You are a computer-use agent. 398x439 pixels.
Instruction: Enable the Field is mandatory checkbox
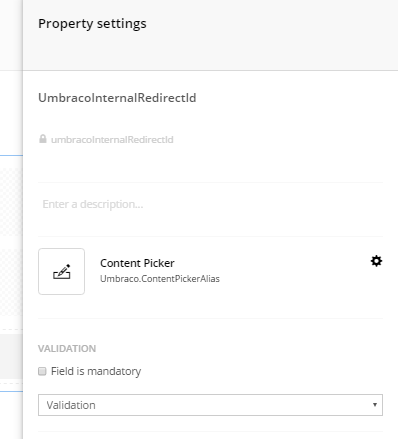tap(42, 371)
